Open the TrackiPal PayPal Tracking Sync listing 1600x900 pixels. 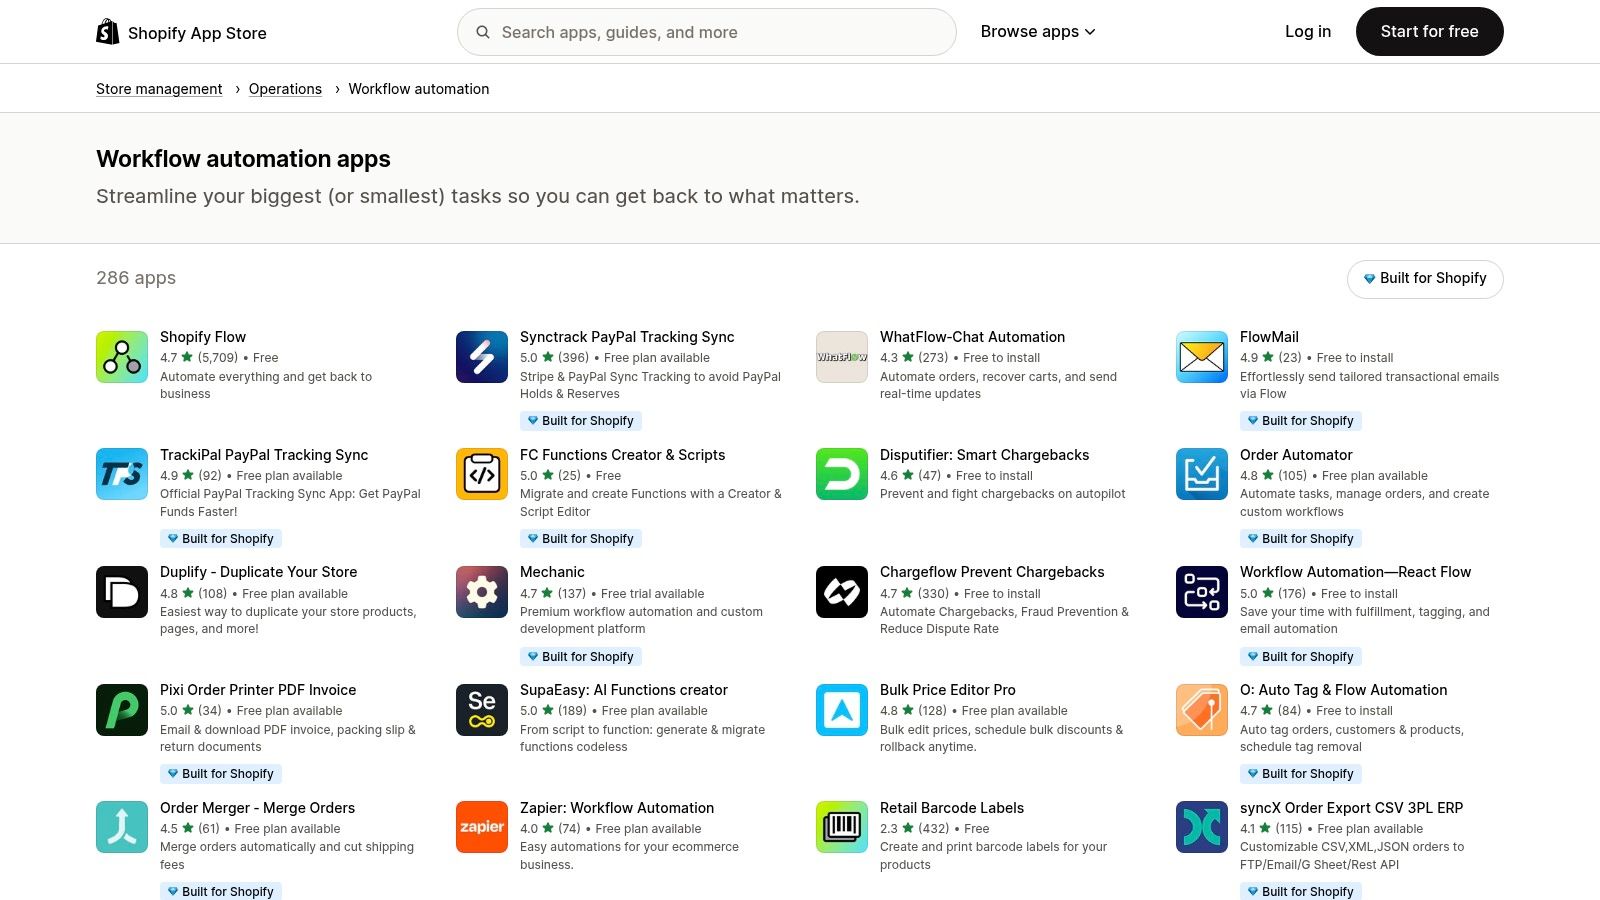click(x=264, y=454)
